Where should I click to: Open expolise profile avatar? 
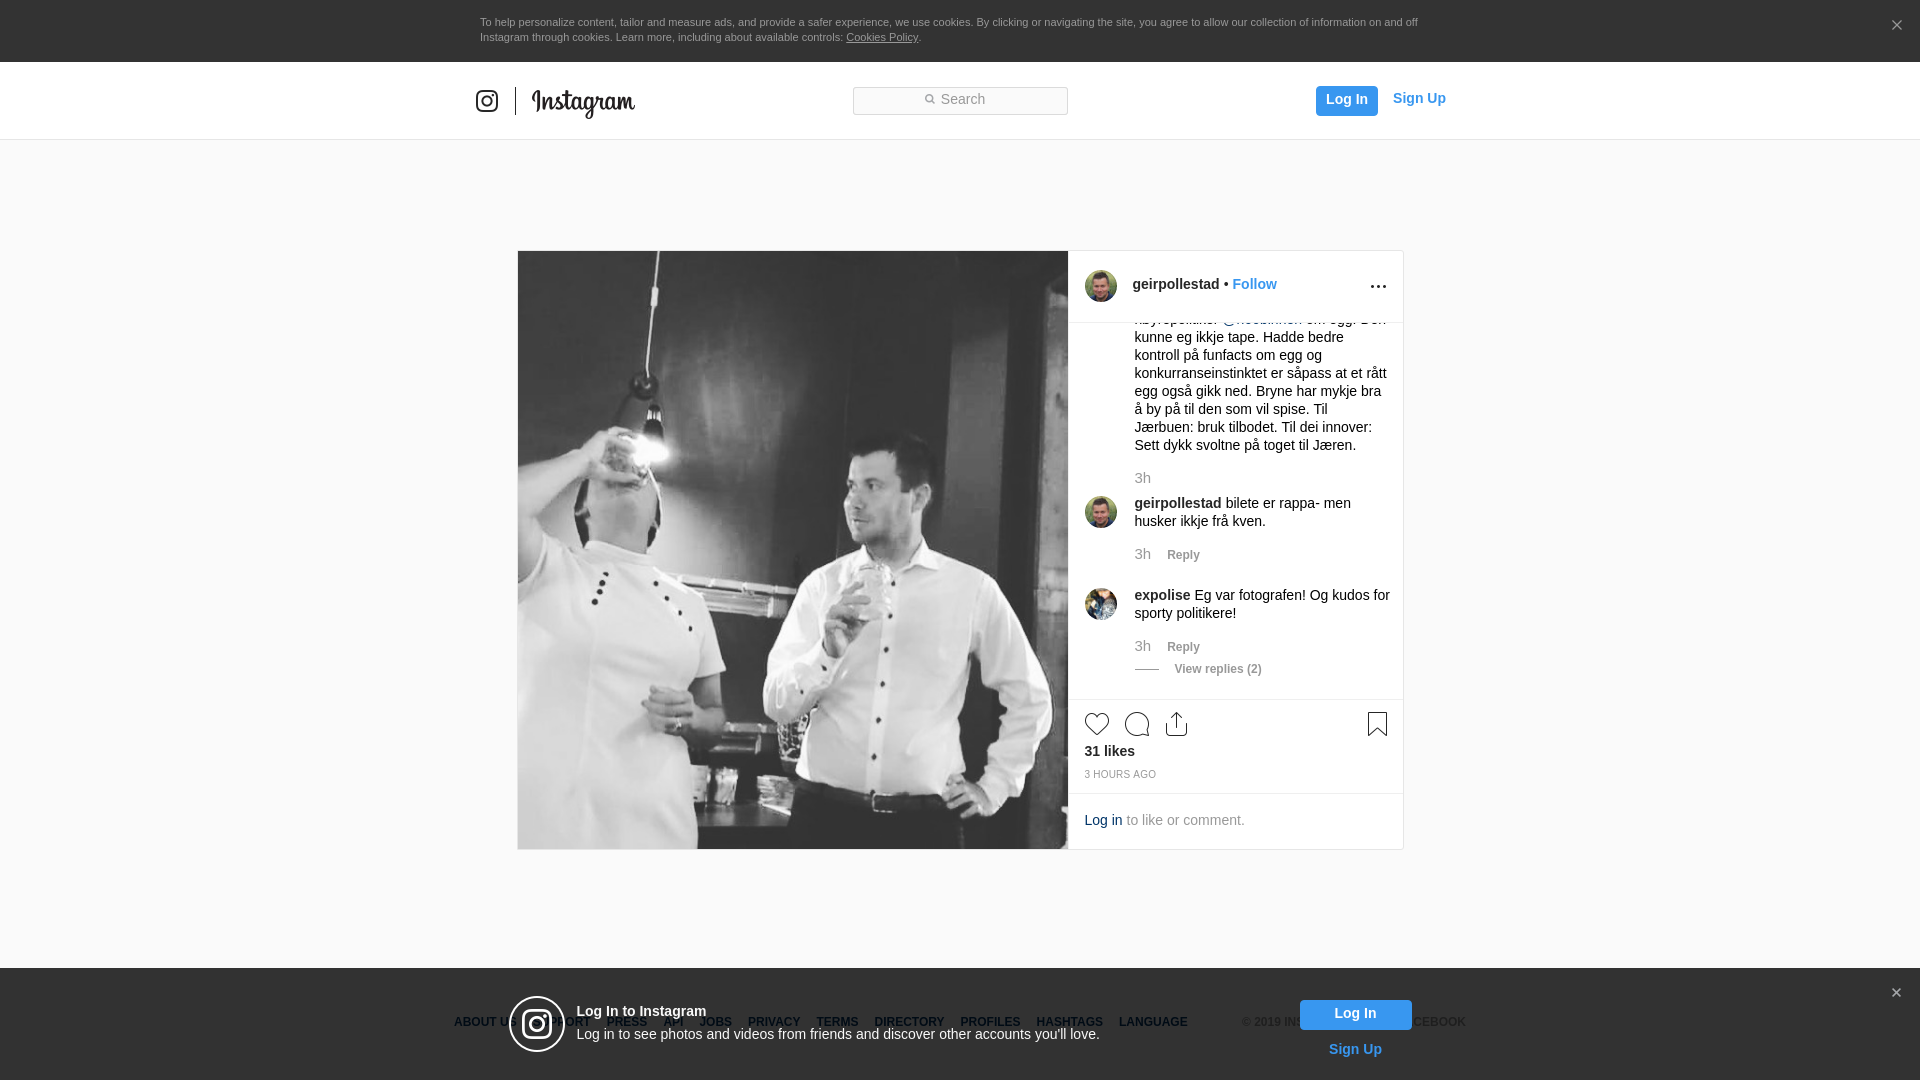tap(1101, 604)
